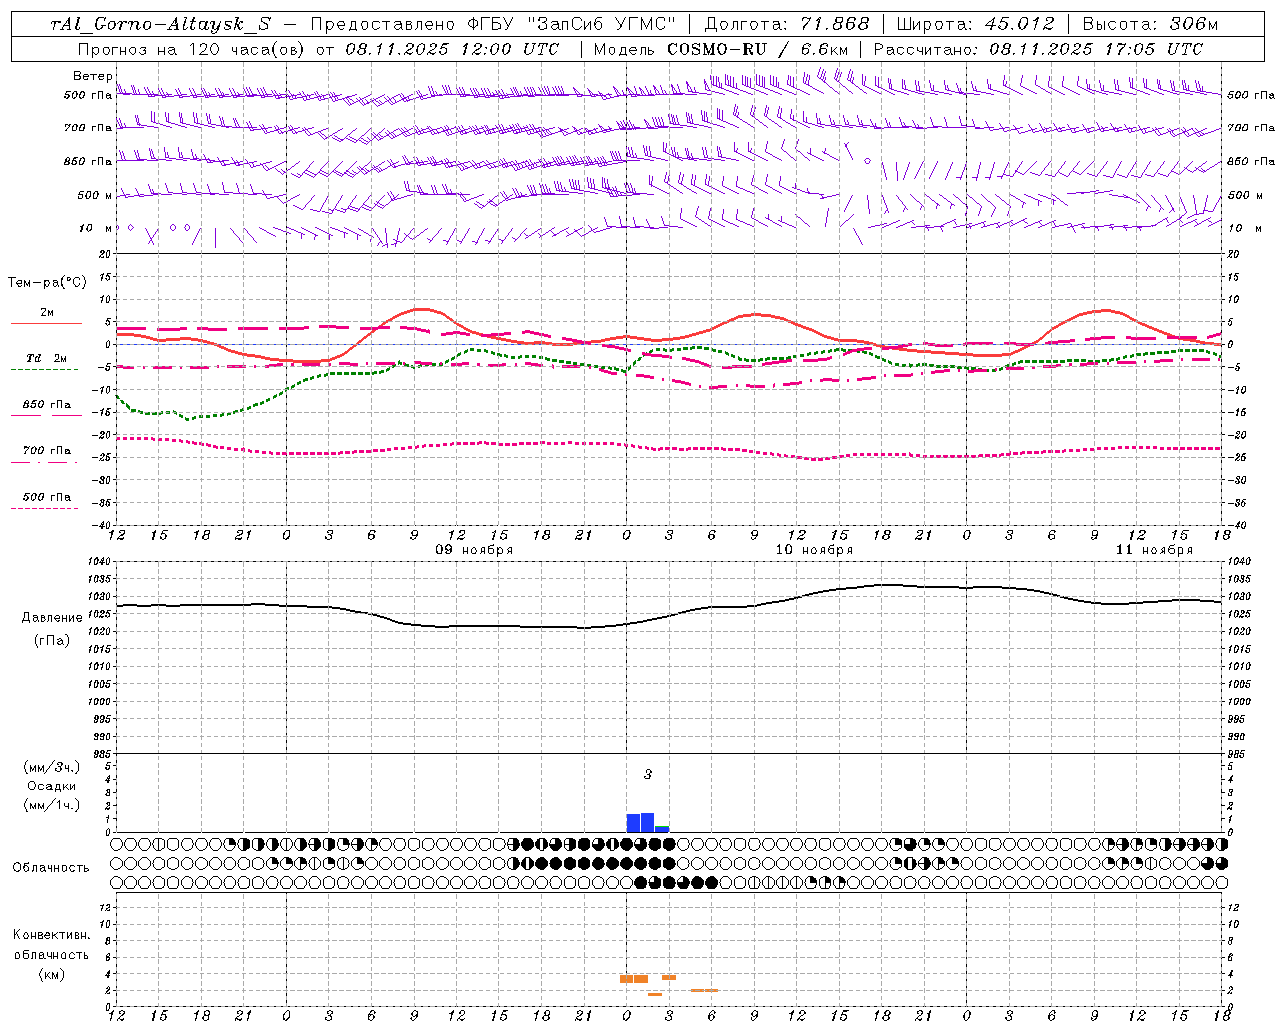Click the precipitation amount label 3 above the bars
The image size is (1280, 1024).
click(x=648, y=775)
